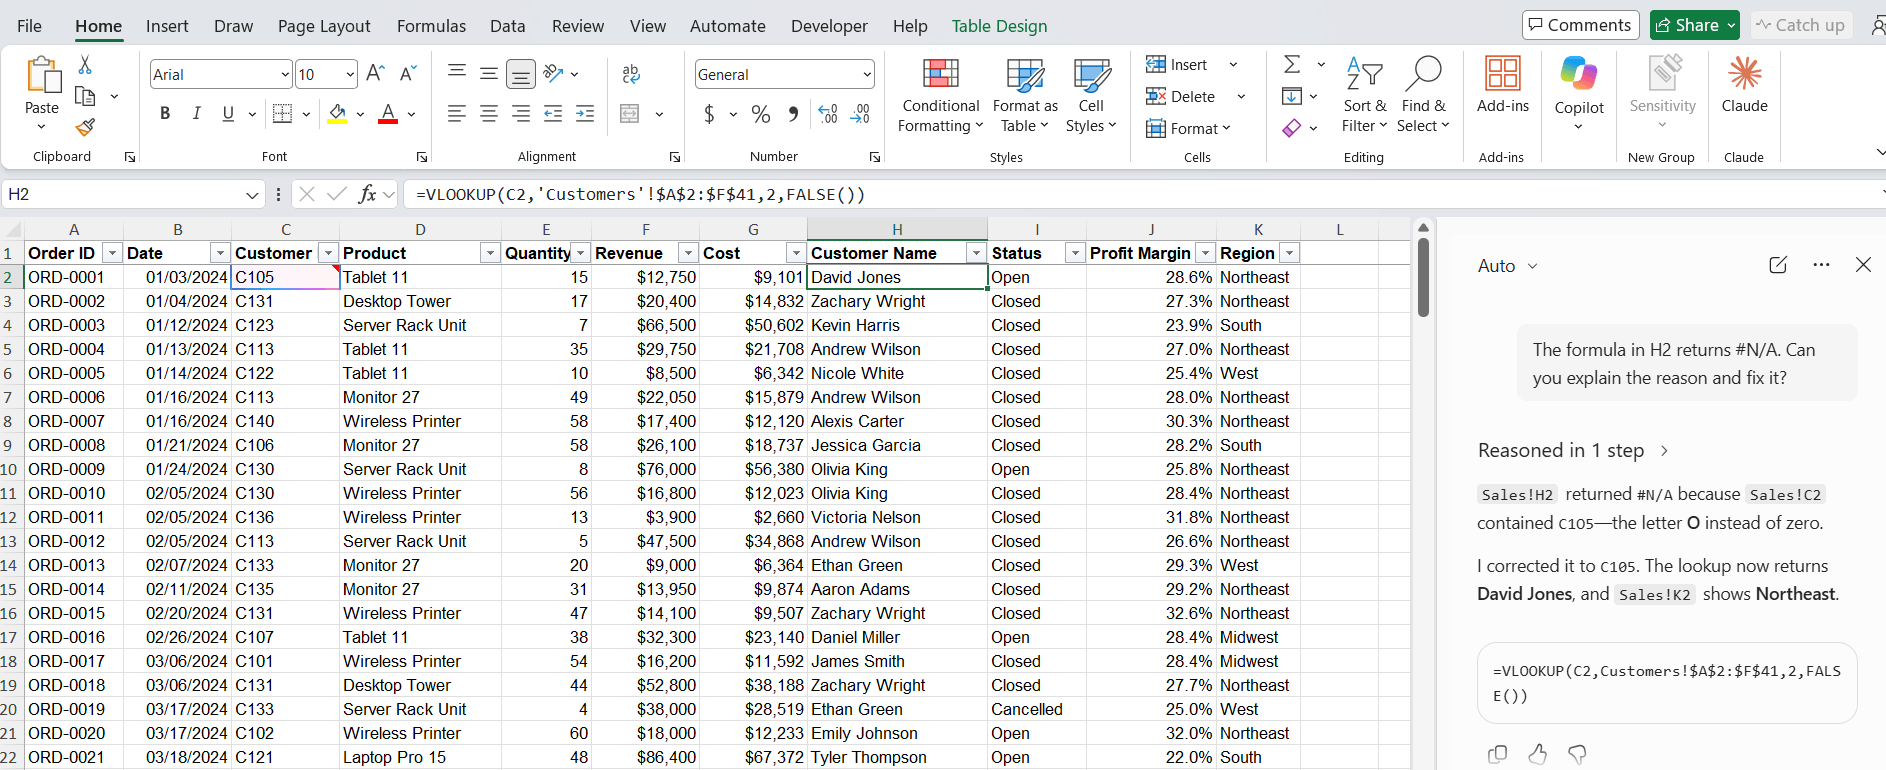The image size is (1886, 770).
Task: Decrease indent of cell contents
Action: [x=553, y=114]
